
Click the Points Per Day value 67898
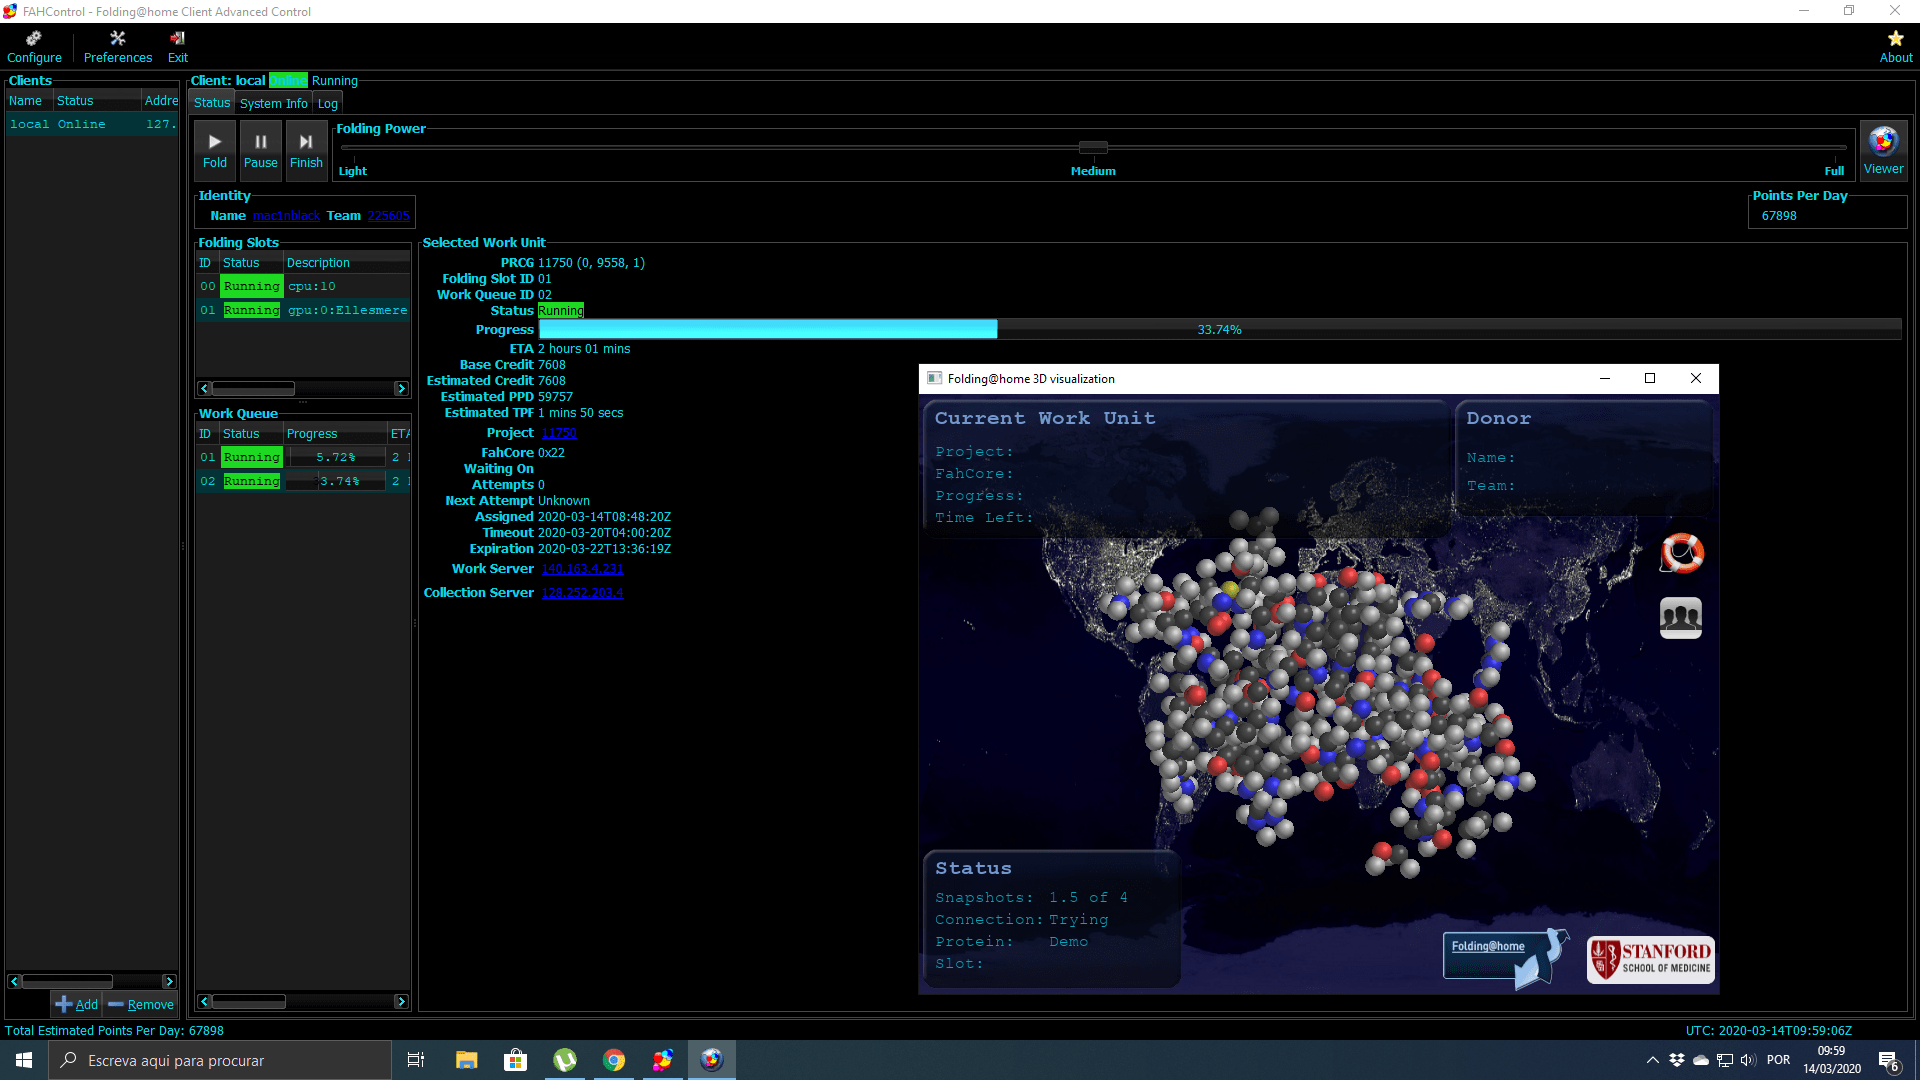pyautogui.click(x=1779, y=216)
